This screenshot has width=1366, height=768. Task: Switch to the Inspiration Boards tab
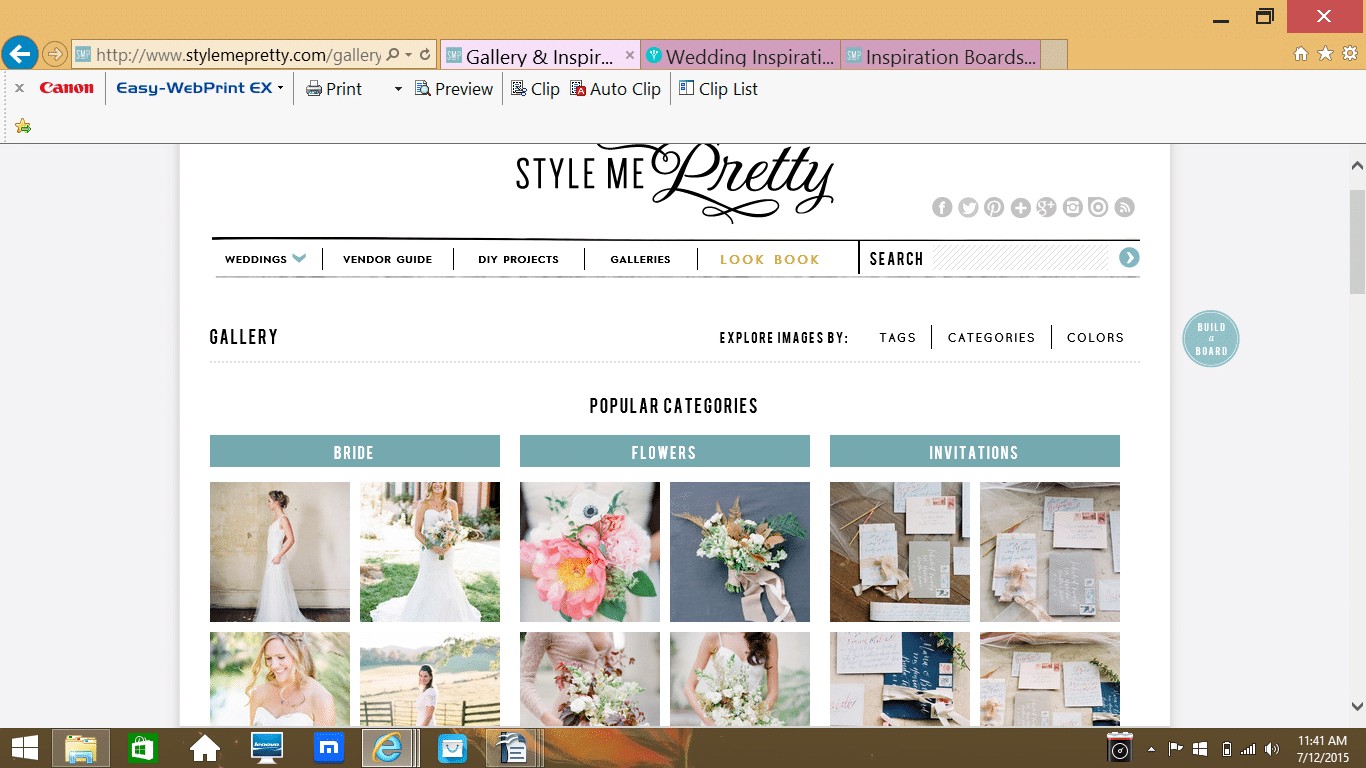(940, 57)
